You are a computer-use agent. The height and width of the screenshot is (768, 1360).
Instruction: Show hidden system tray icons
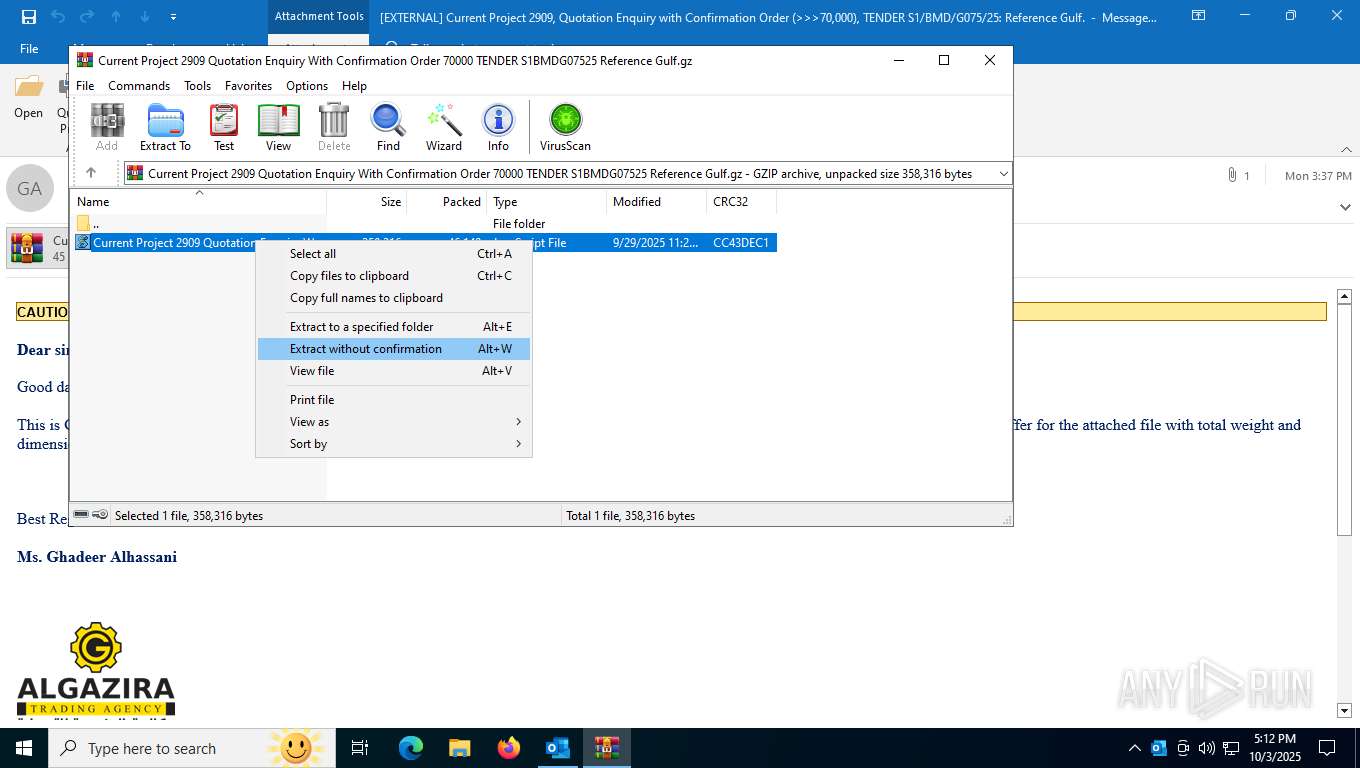[x=1134, y=748]
